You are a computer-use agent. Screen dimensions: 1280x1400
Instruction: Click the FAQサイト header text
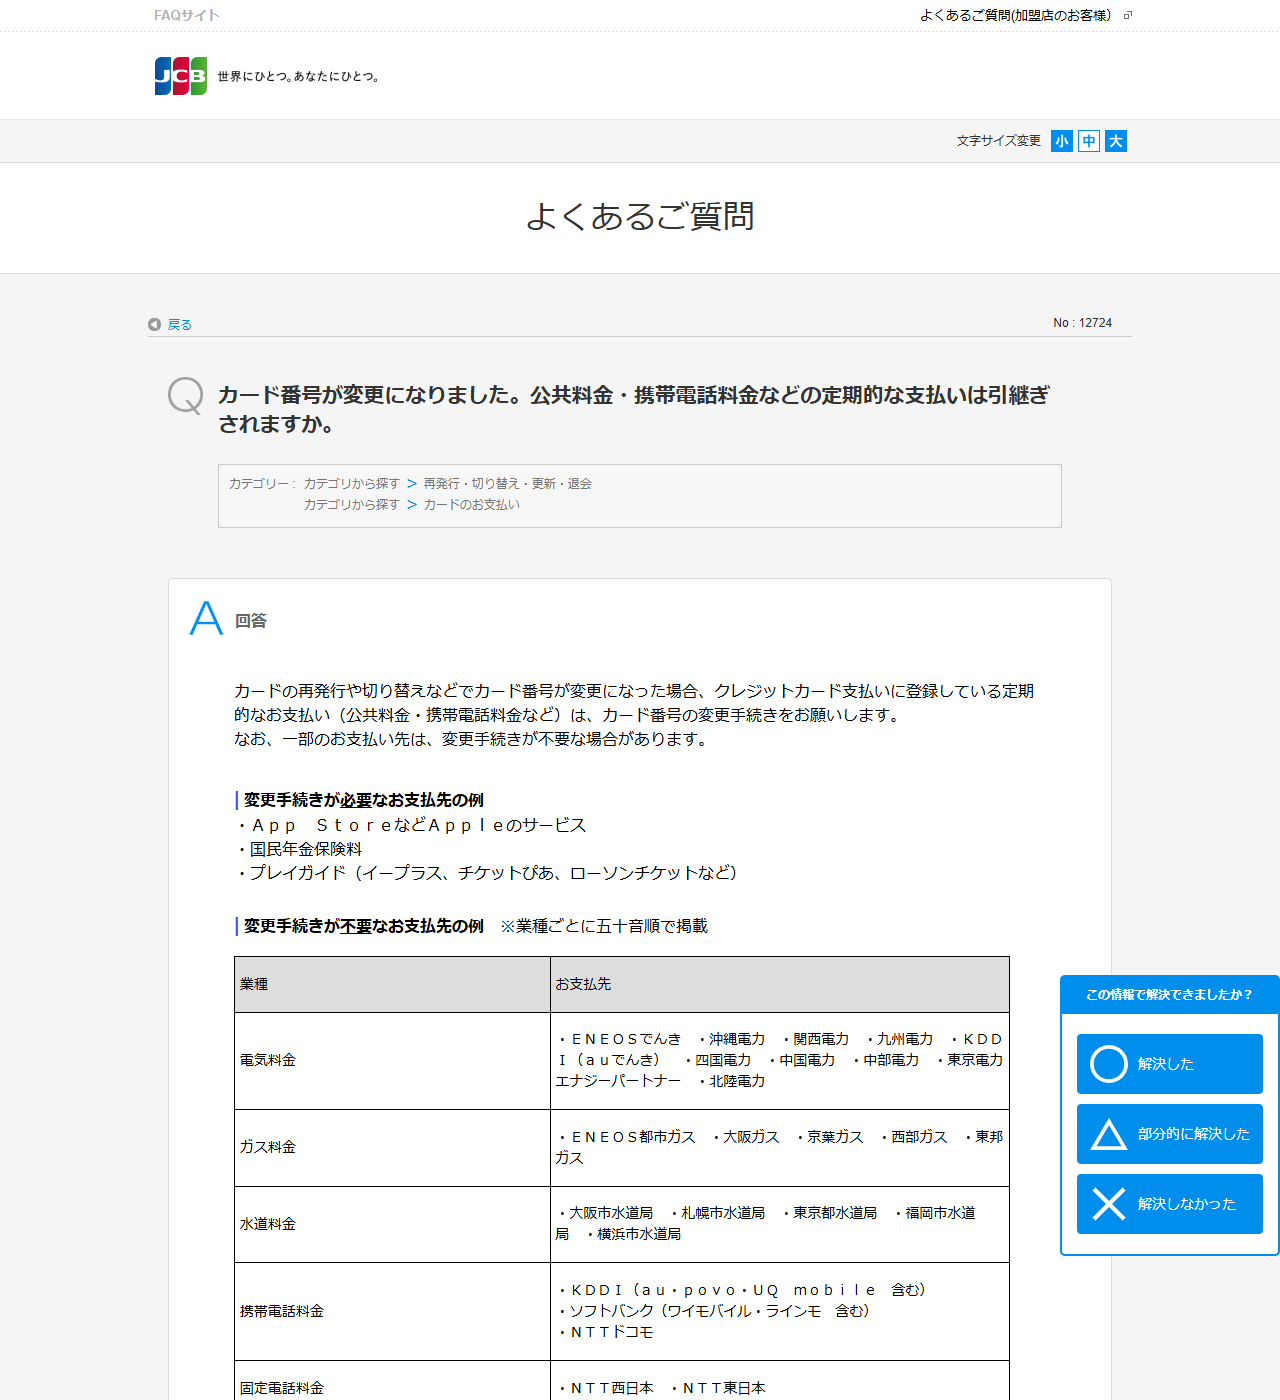pyautogui.click(x=187, y=15)
